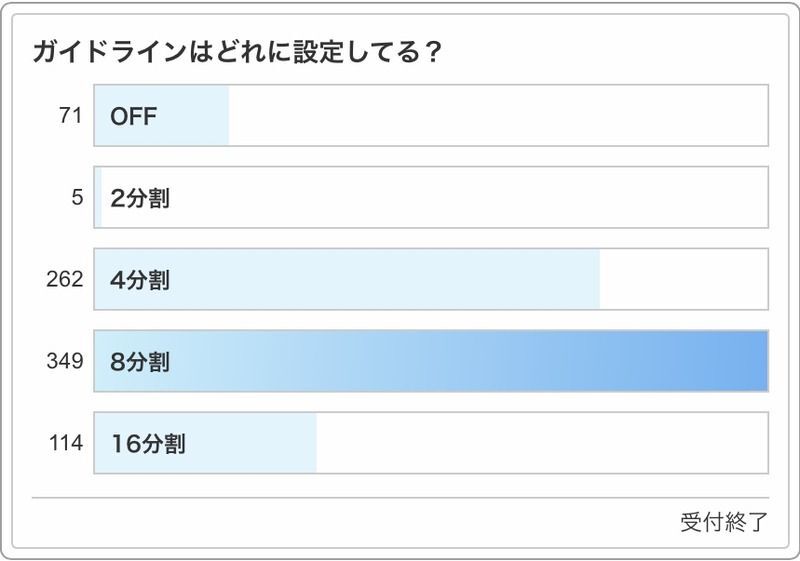
Task: Click the poll title about ガイドライン
Action: pos(237,53)
